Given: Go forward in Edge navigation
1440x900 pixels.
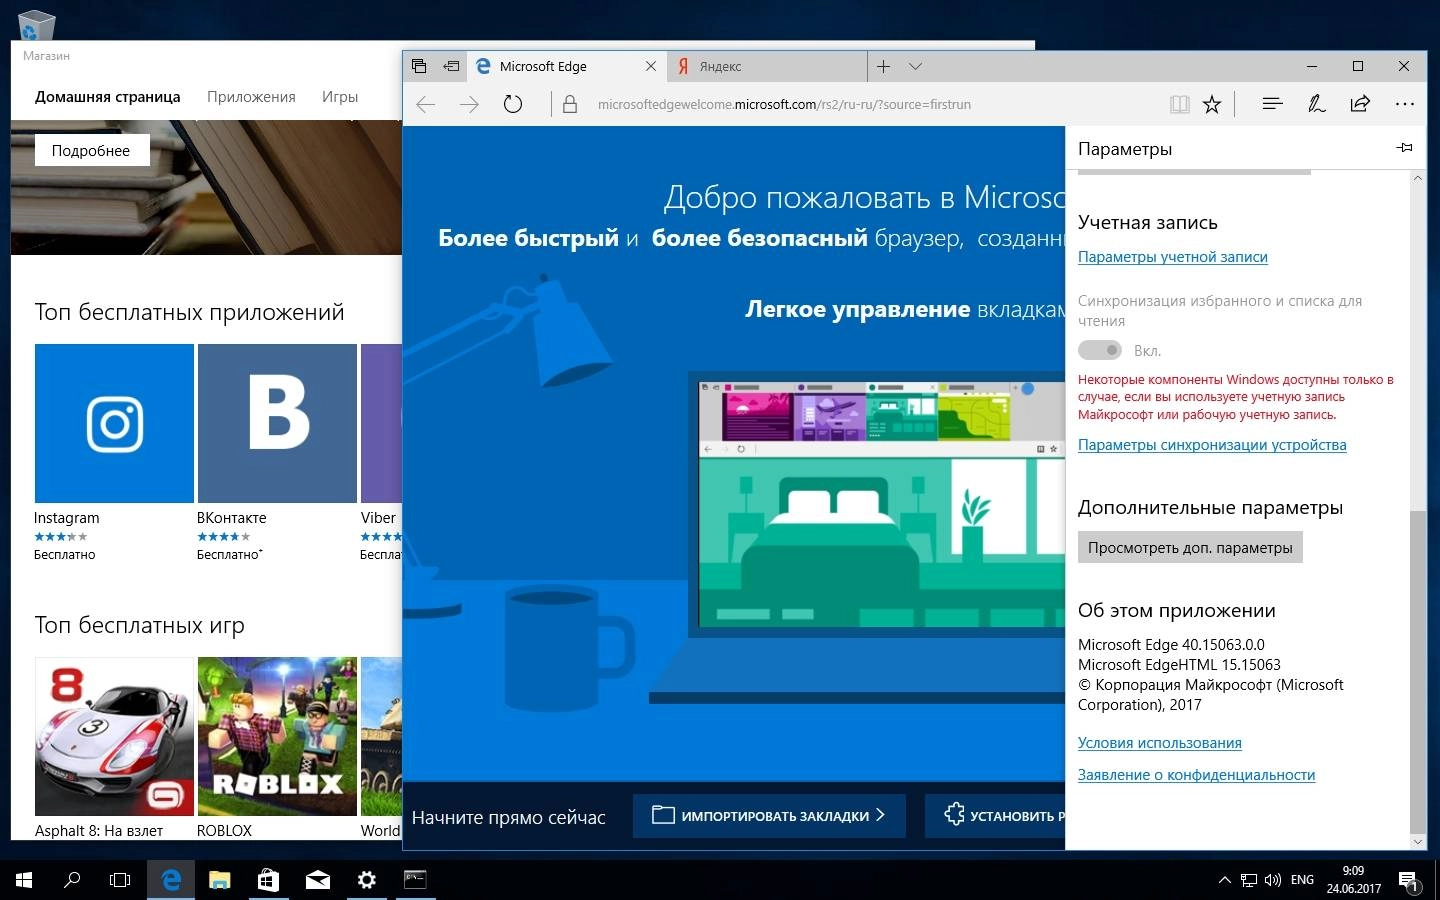Looking at the screenshot, I should [x=469, y=104].
